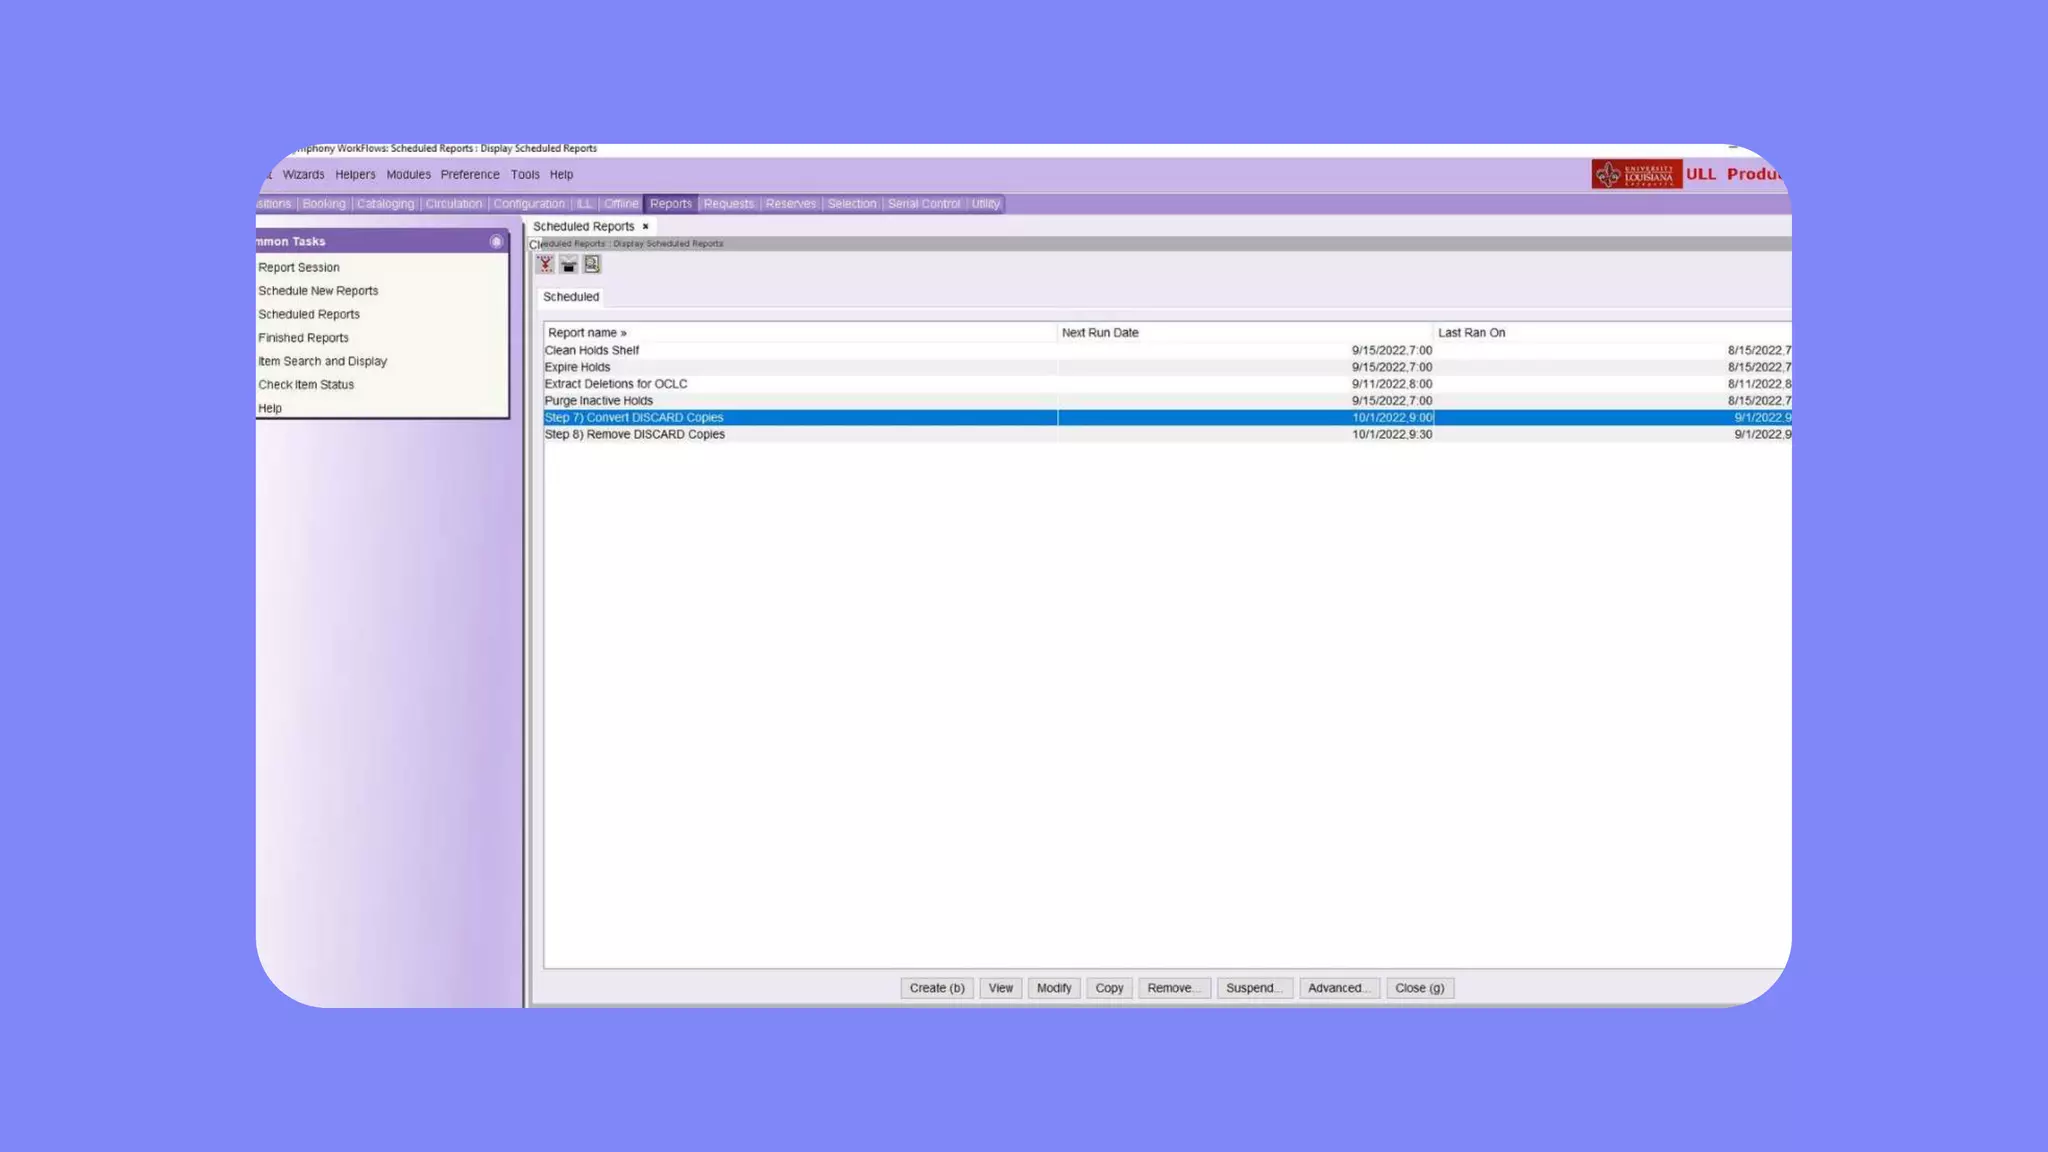Select Step 8) Remove DISCARD Copies row

point(634,435)
